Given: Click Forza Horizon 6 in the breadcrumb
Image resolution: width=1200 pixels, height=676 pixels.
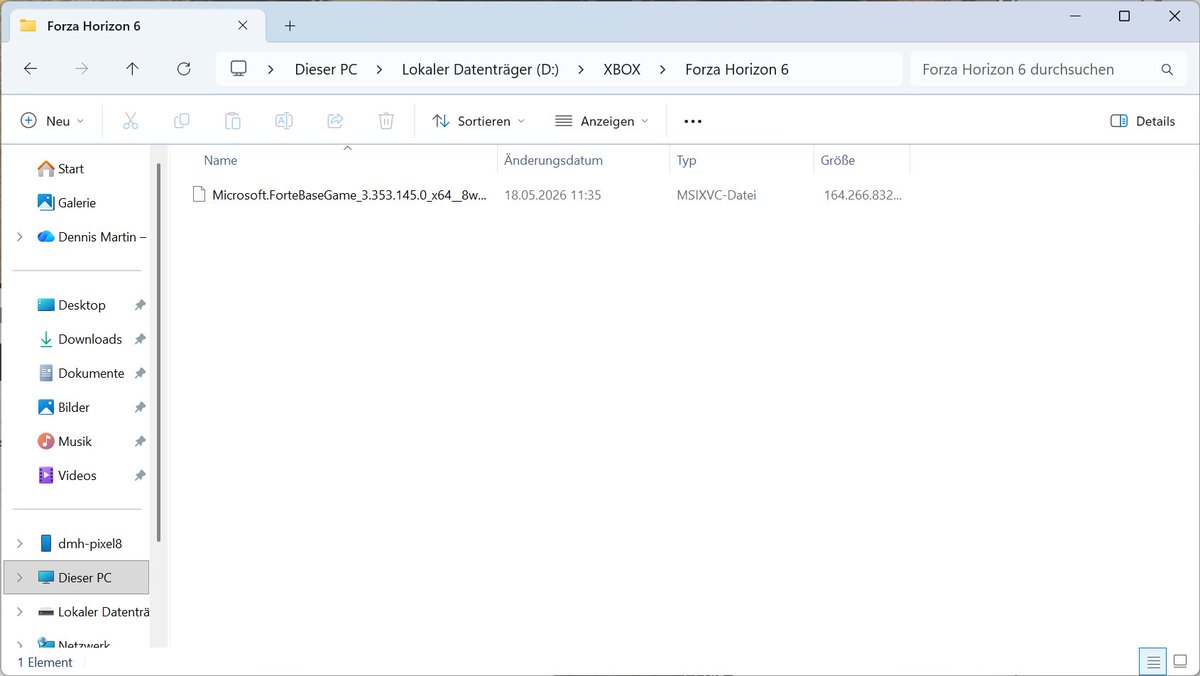Looking at the screenshot, I should click(x=737, y=69).
